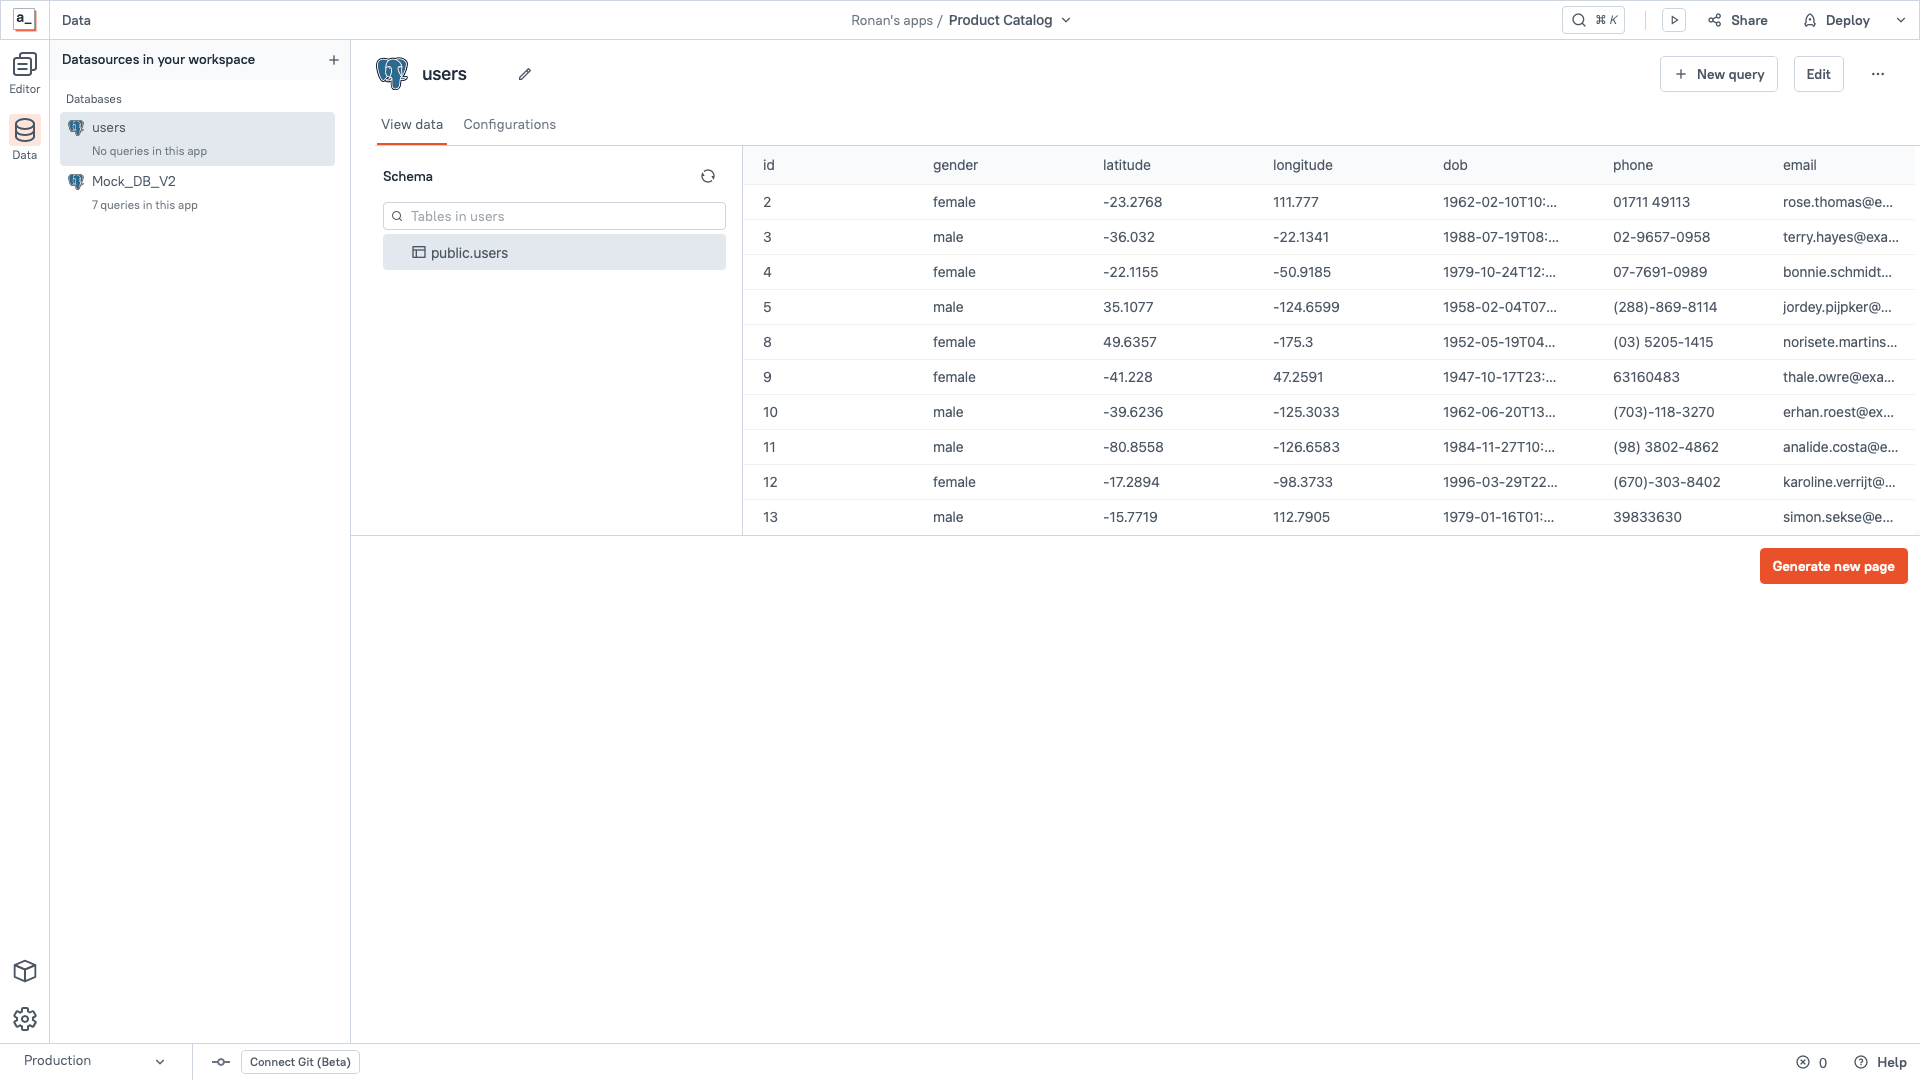Open the three-dot more options menu

tap(1878, 74)
